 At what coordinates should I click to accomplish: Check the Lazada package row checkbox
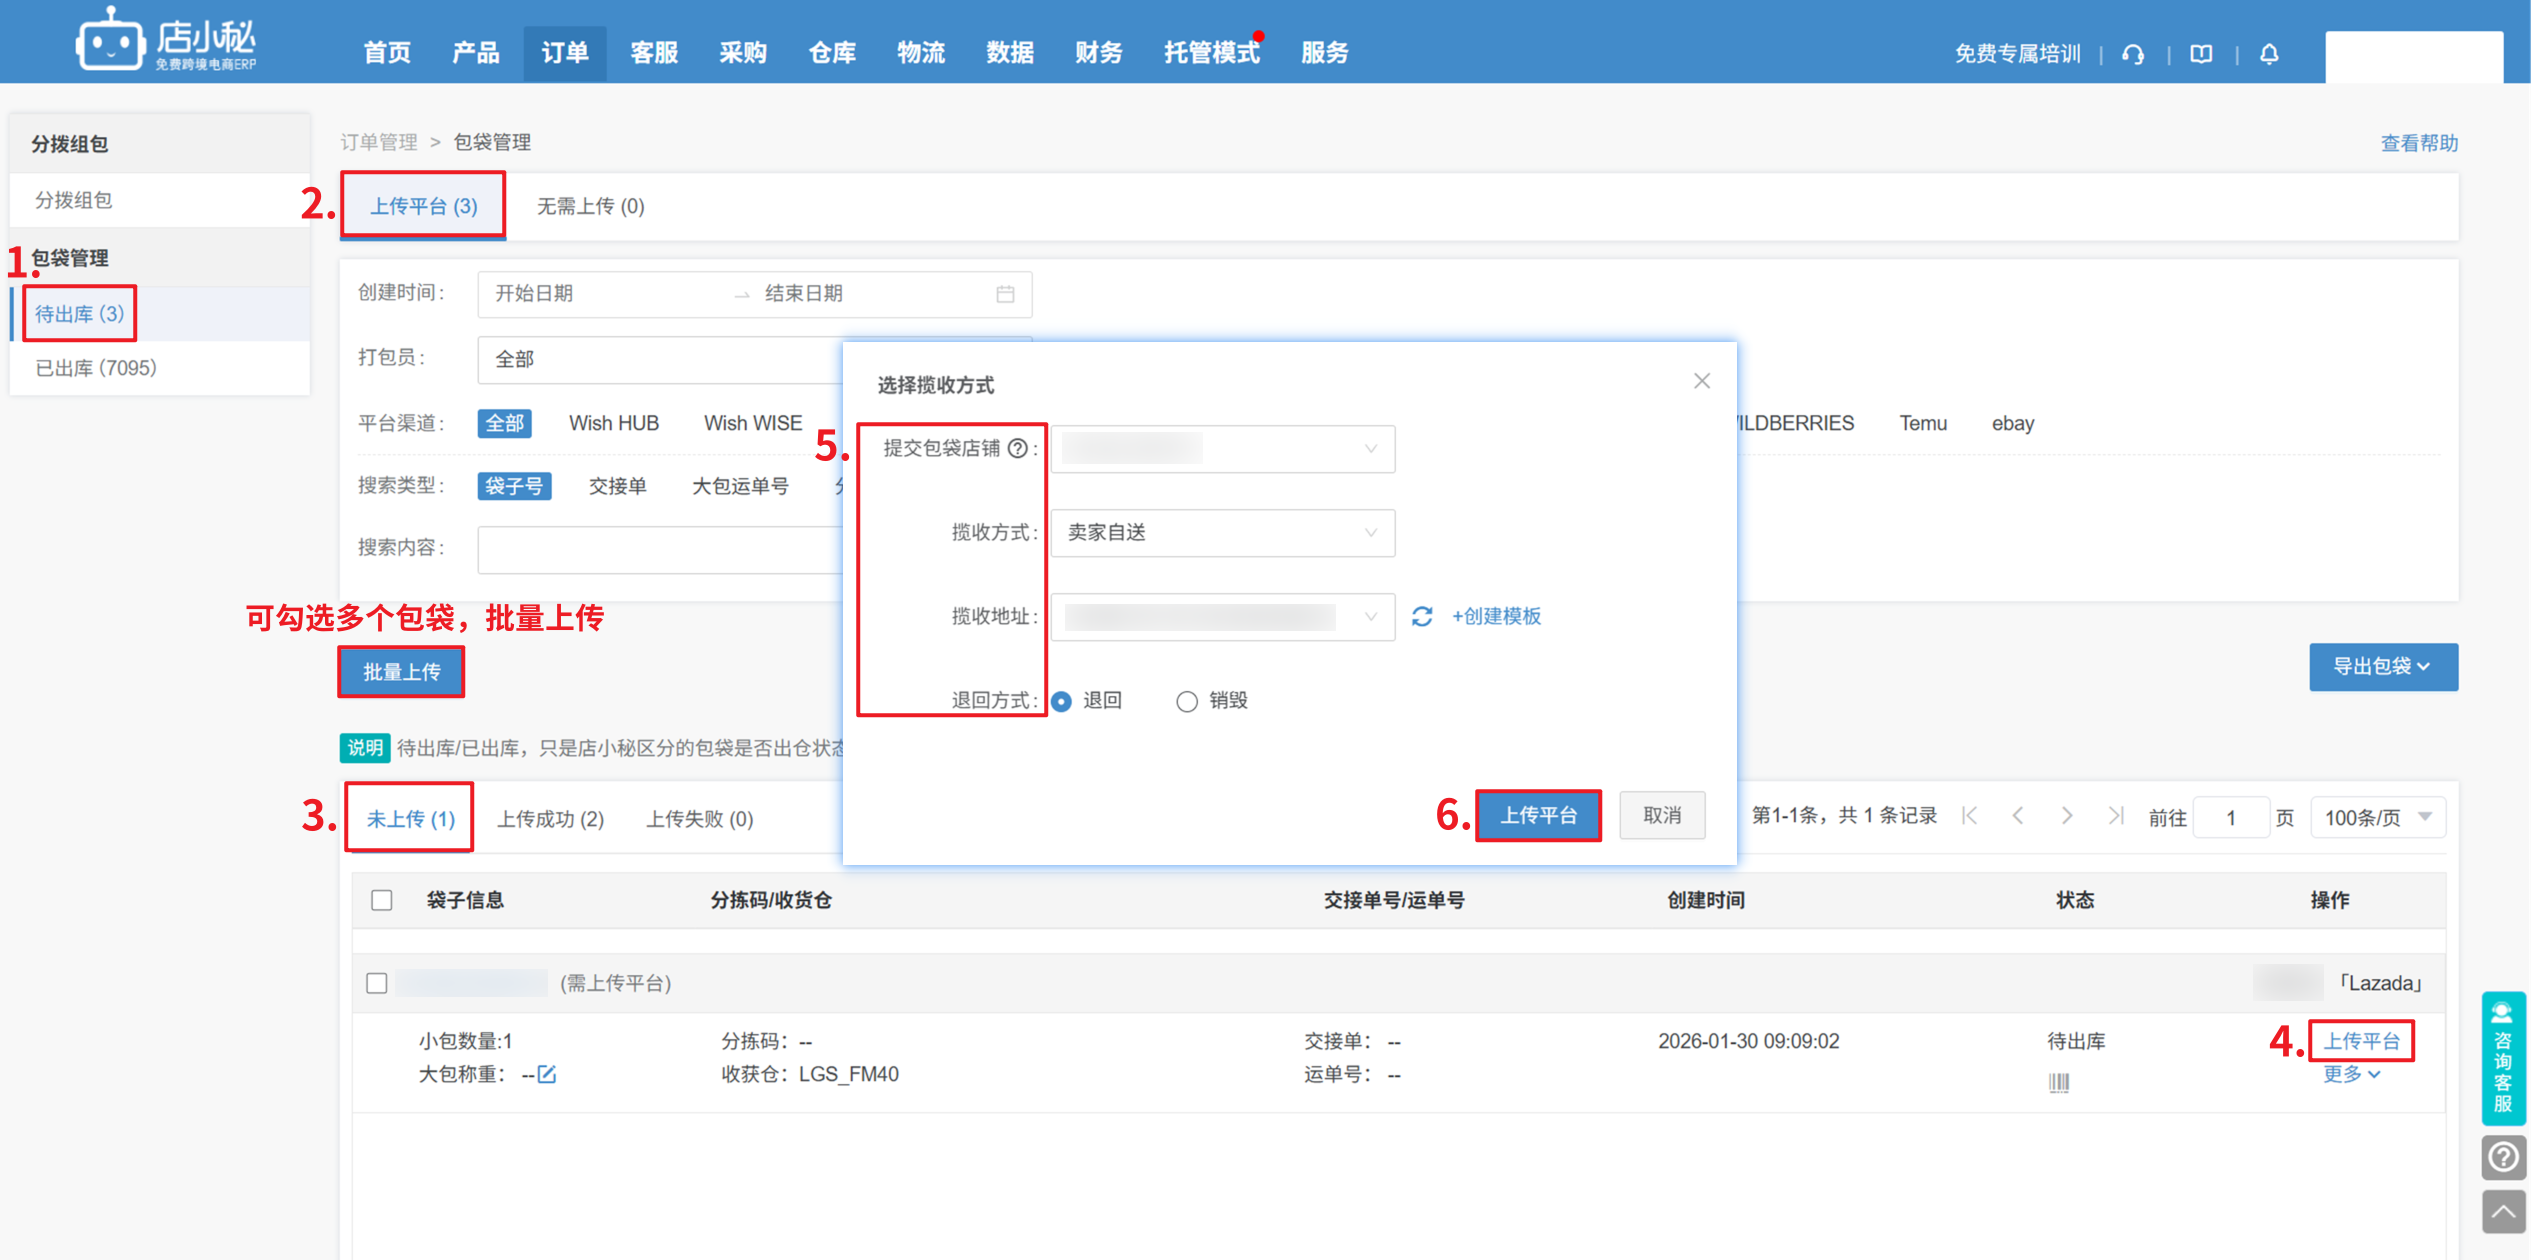[377, 983]
